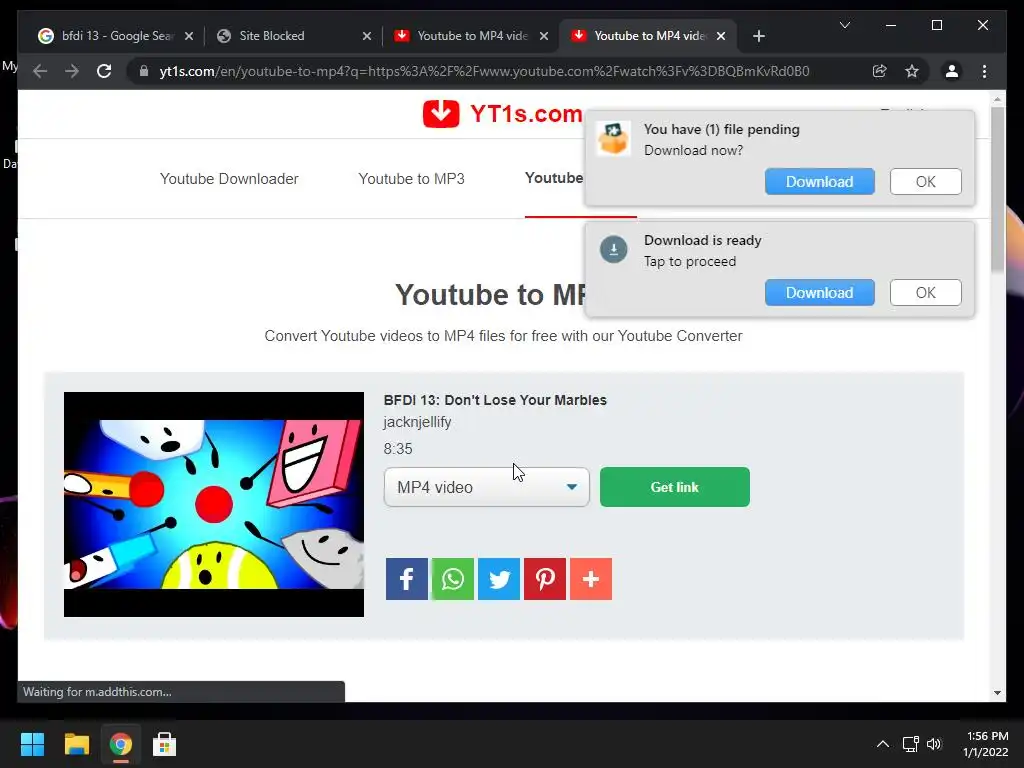The width and height of the screenshot is (1024, 768).
Task: Close the first Youtube to MP4 tab
Action: click(x=544, y=36)
